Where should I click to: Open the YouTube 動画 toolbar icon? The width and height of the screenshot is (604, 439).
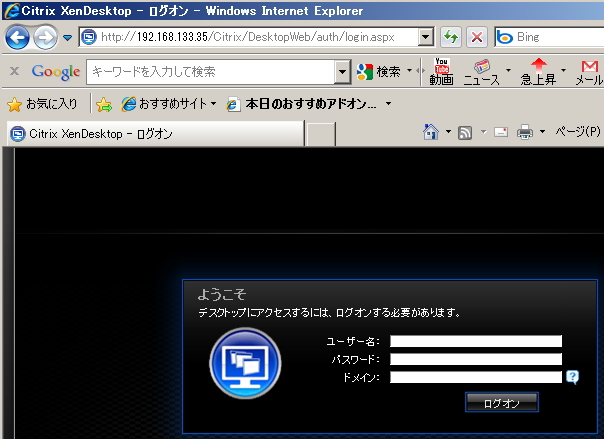(441, 72)
